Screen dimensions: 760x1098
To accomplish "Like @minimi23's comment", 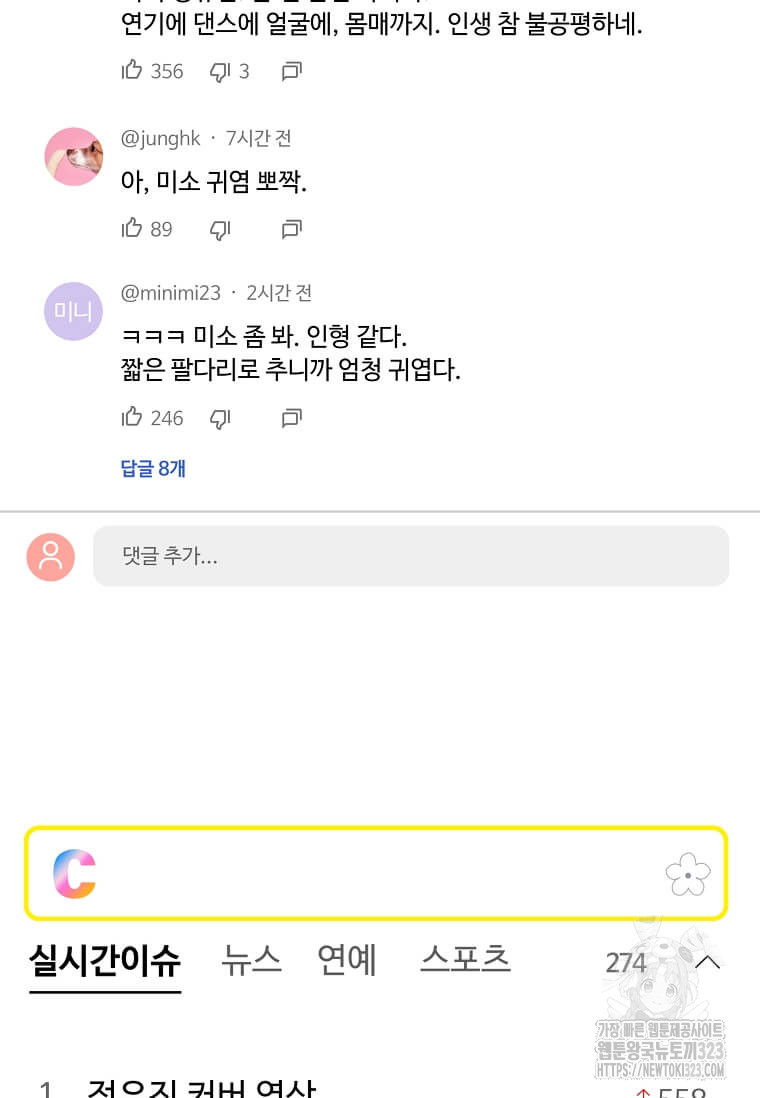I will tap(132, 417).
